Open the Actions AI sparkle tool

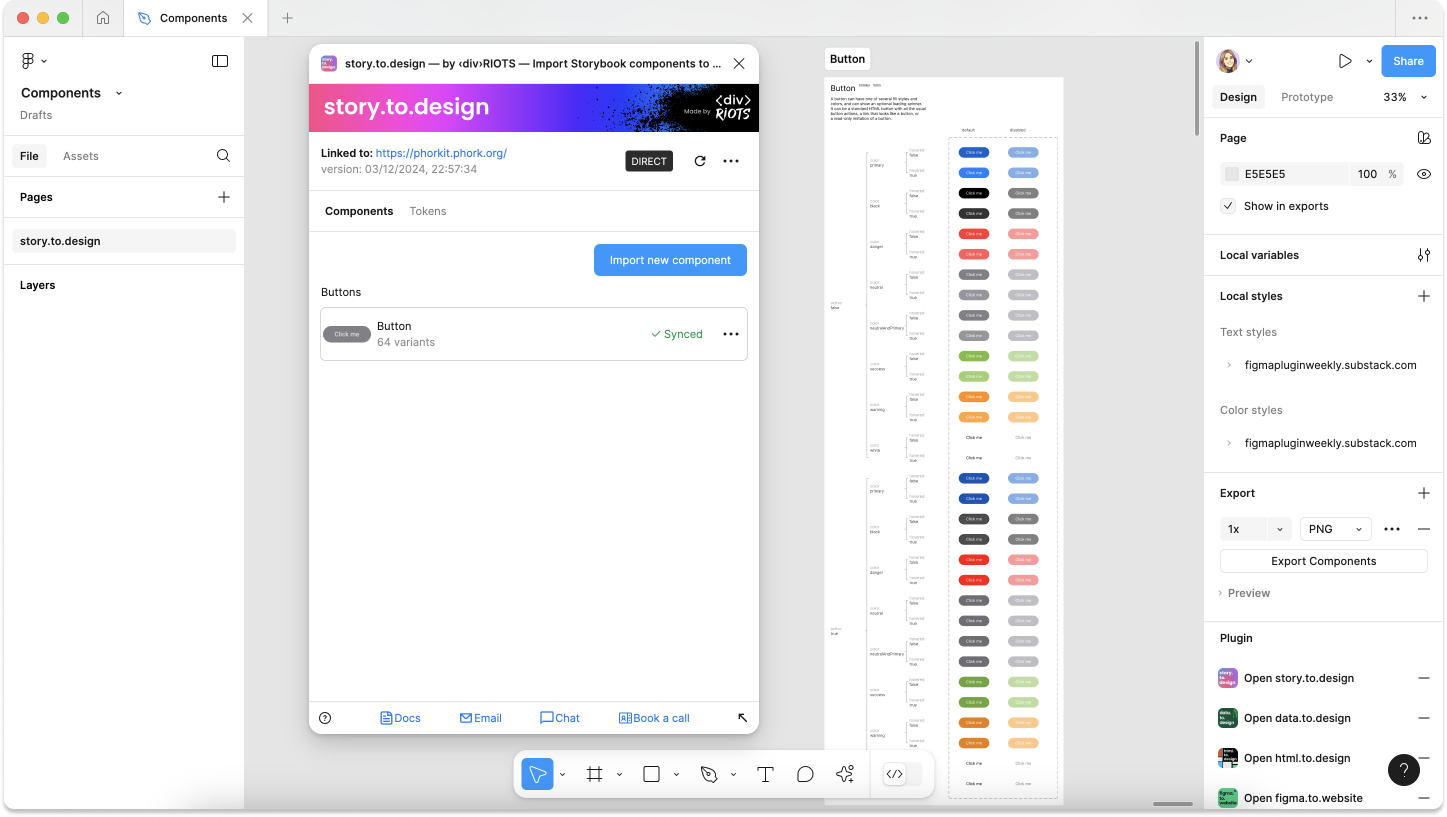pyautogui.click(x=845, y=774)
